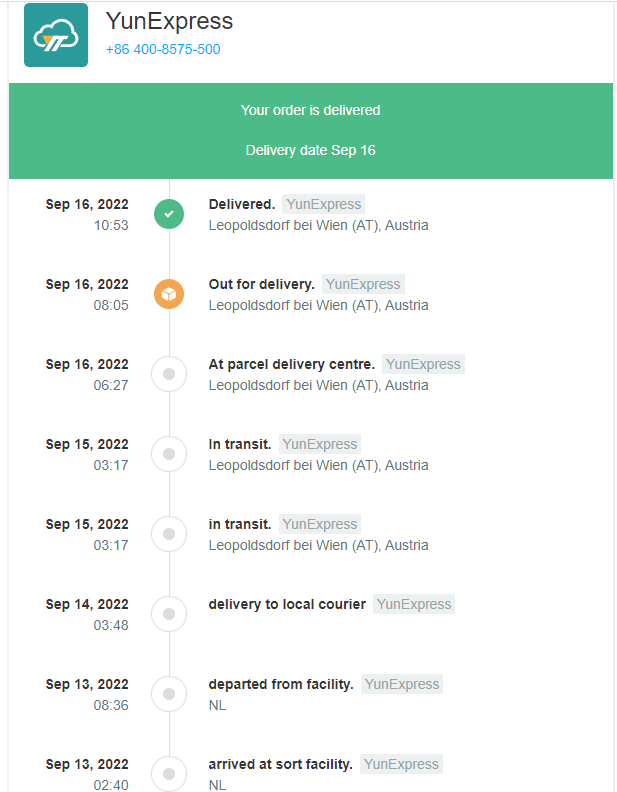
Task: Call the +86 400-8575-500 phone link
Action: pyautogui.click(x=163, y=49)
